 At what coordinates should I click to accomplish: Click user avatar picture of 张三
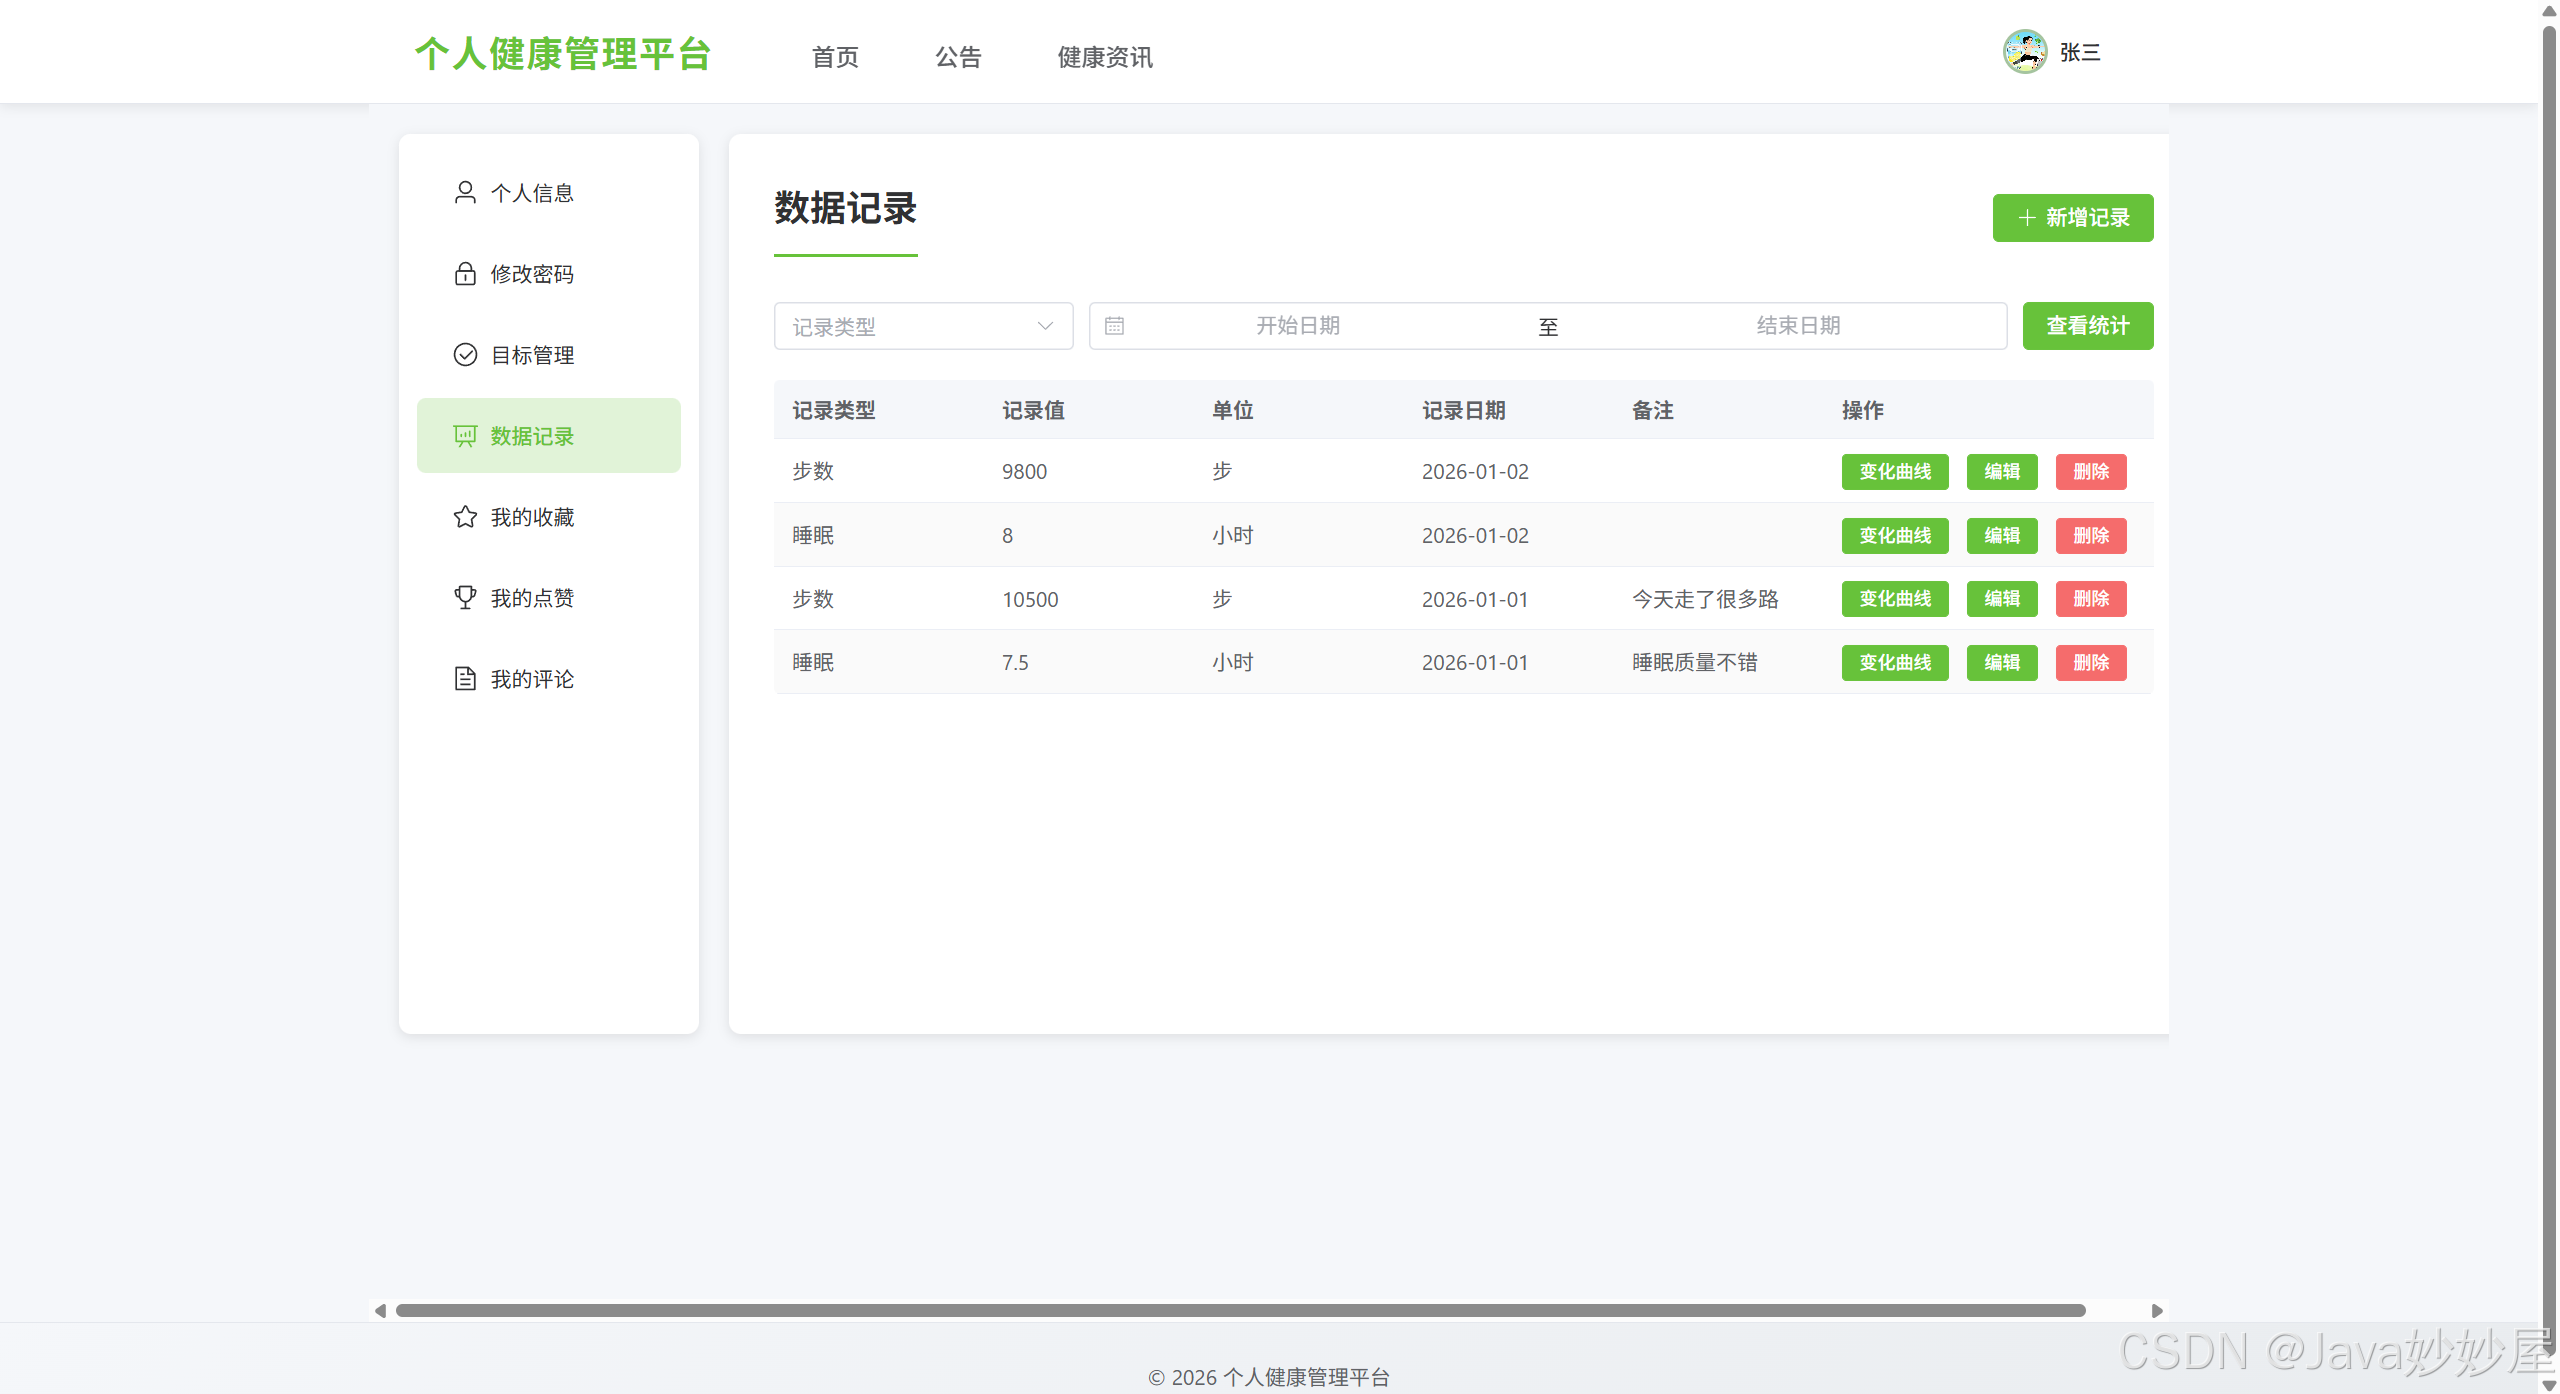tap(2024, 52)
